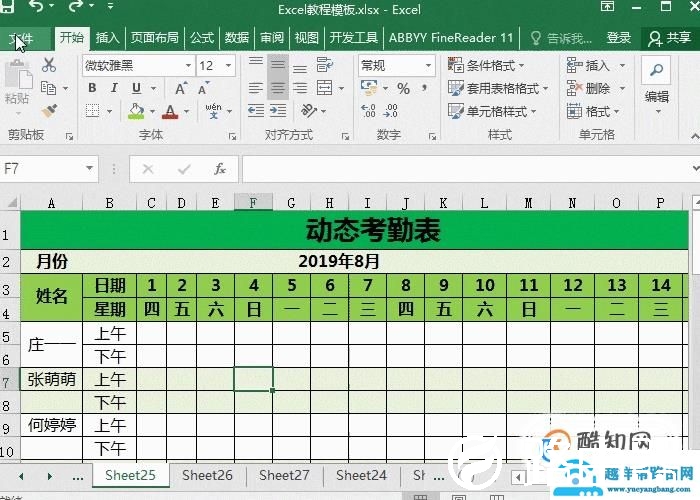Increase font size with large A icon
This screenshot has height=500, width=700.
(x=181, y=88)
